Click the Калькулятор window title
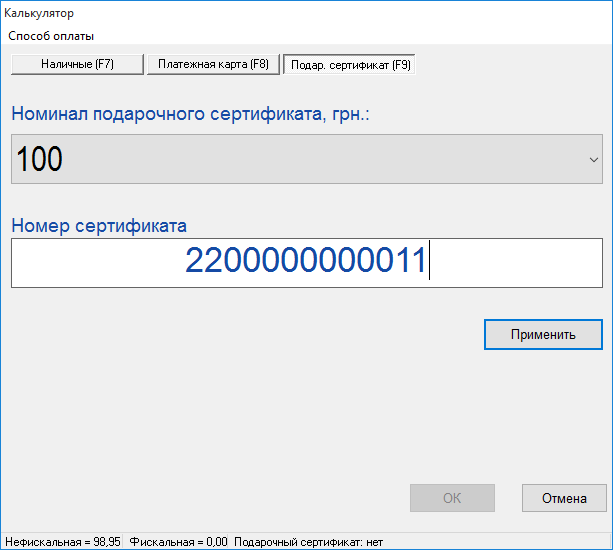This screenshot has height=550, width=613. 39,14
